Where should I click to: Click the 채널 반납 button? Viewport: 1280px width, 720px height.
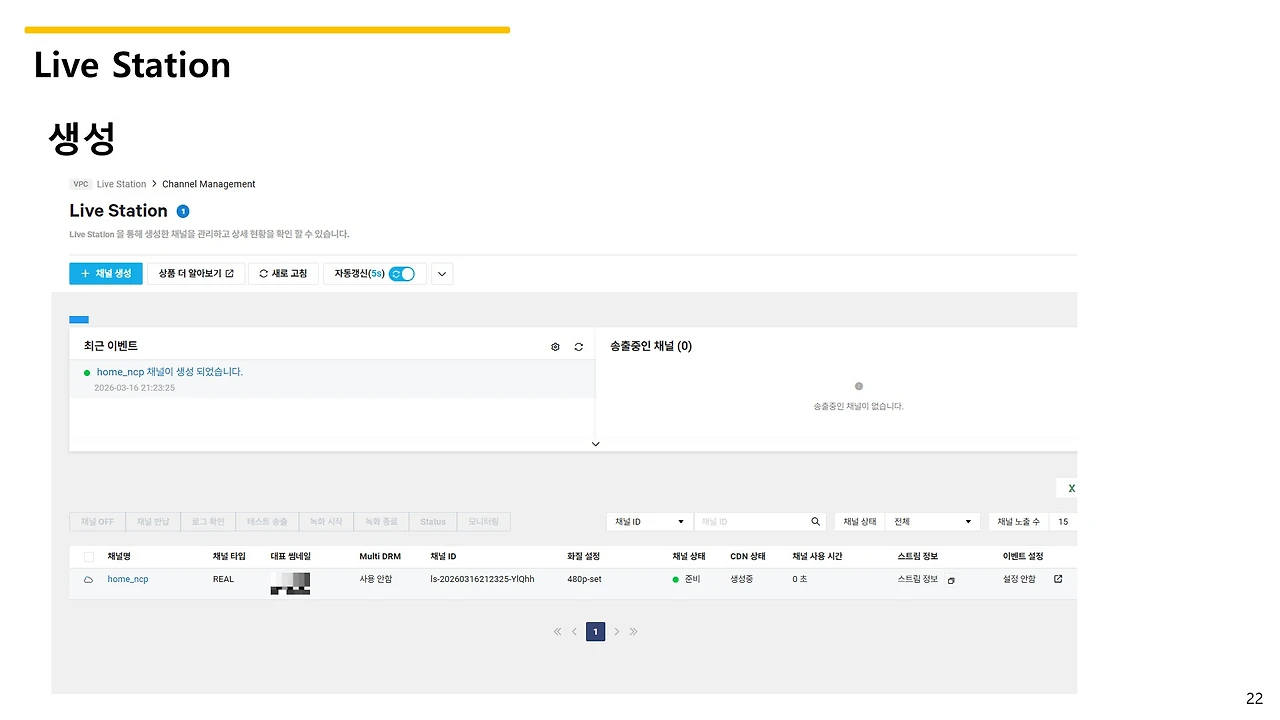coord(153,522)
